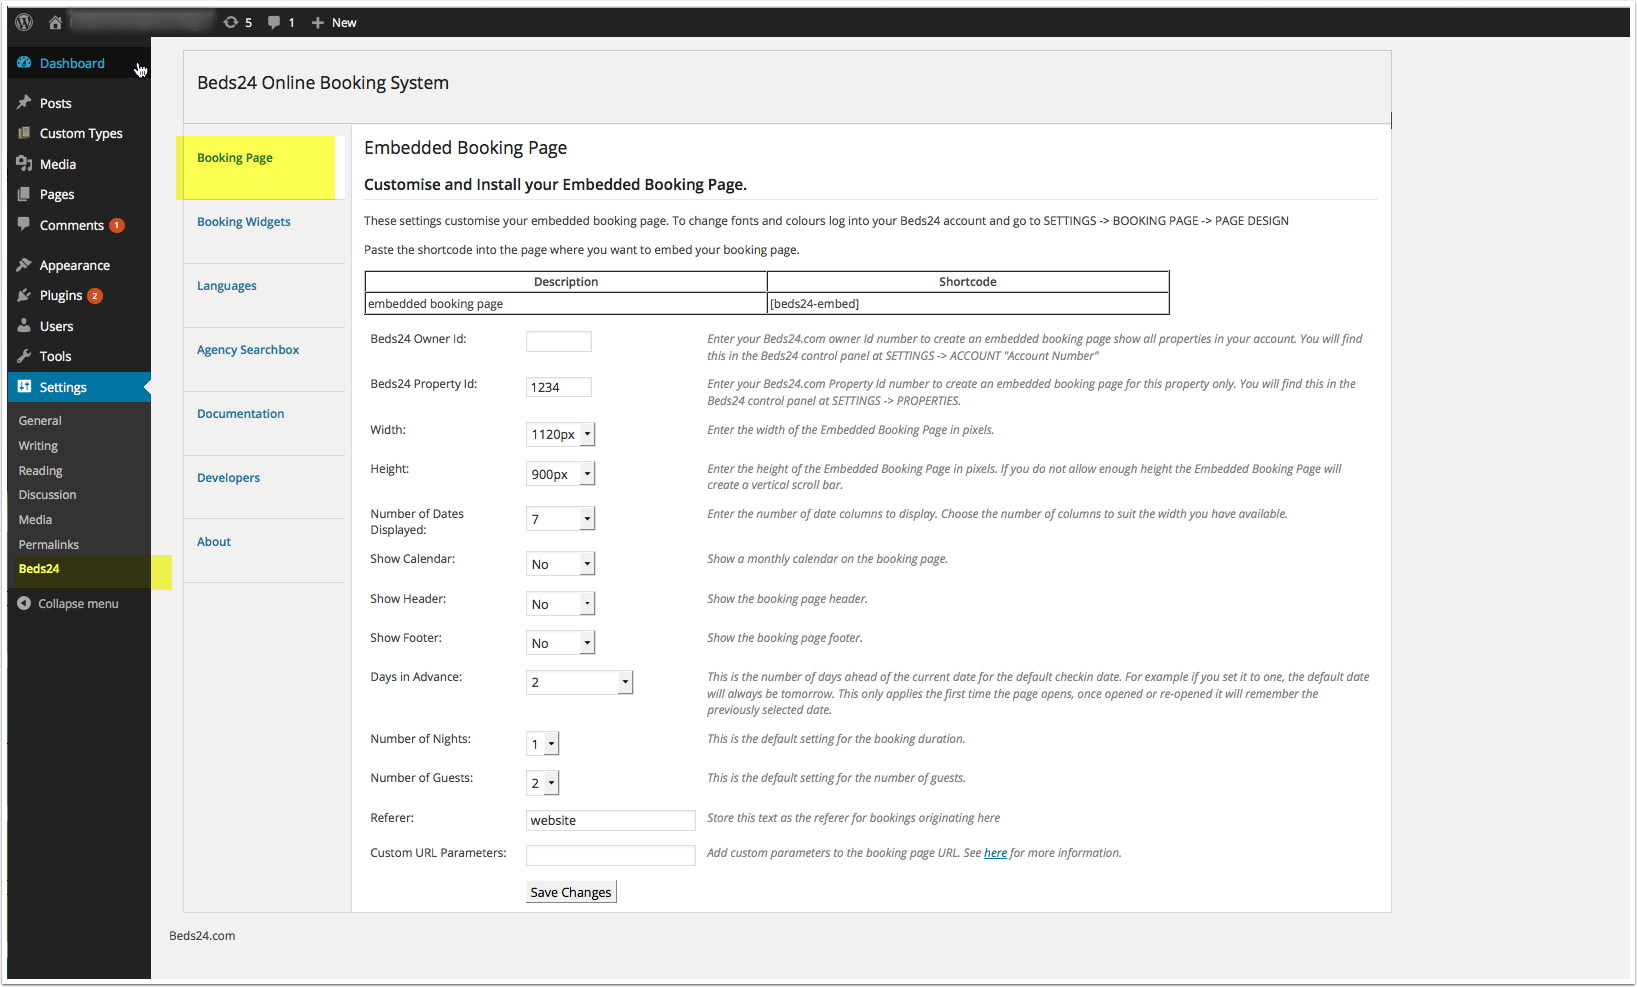
Task: Follow the 'here' link for URL parameters
Action: coord(995,853)
